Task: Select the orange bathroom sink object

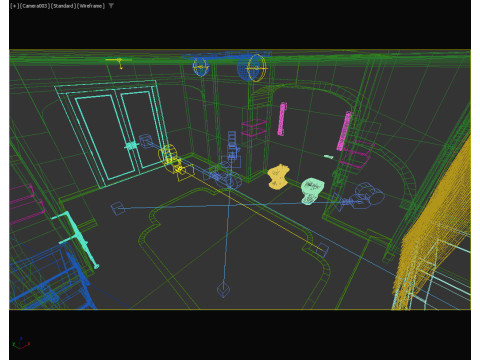Action: (x=278, y=177)
